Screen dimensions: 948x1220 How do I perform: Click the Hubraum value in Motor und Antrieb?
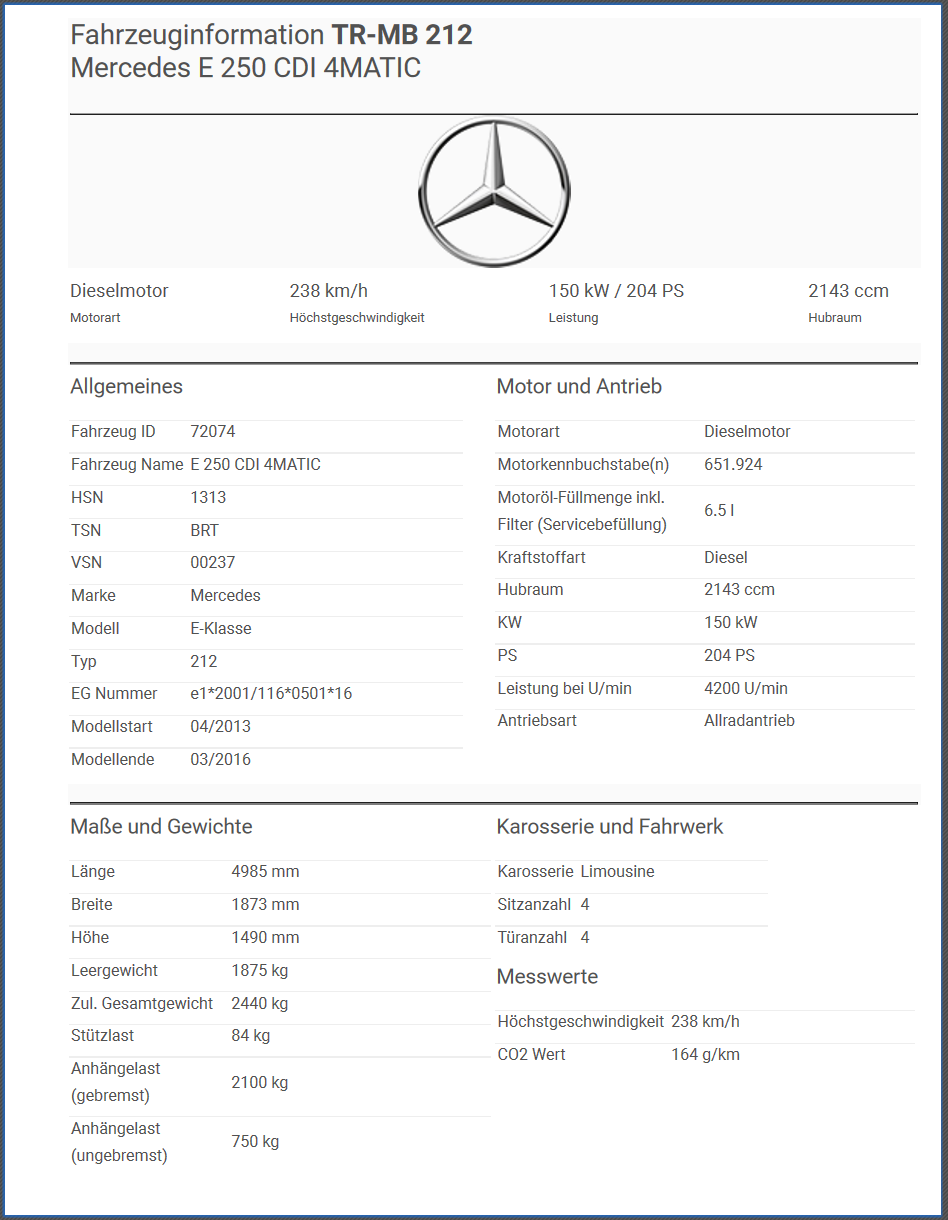tap(739, 590)
